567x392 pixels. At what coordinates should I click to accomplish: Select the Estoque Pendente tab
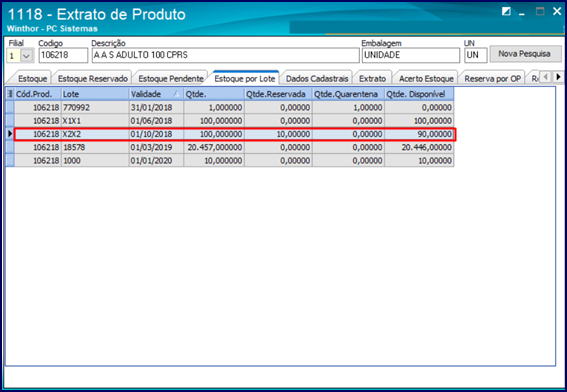(x=171, y=78)
